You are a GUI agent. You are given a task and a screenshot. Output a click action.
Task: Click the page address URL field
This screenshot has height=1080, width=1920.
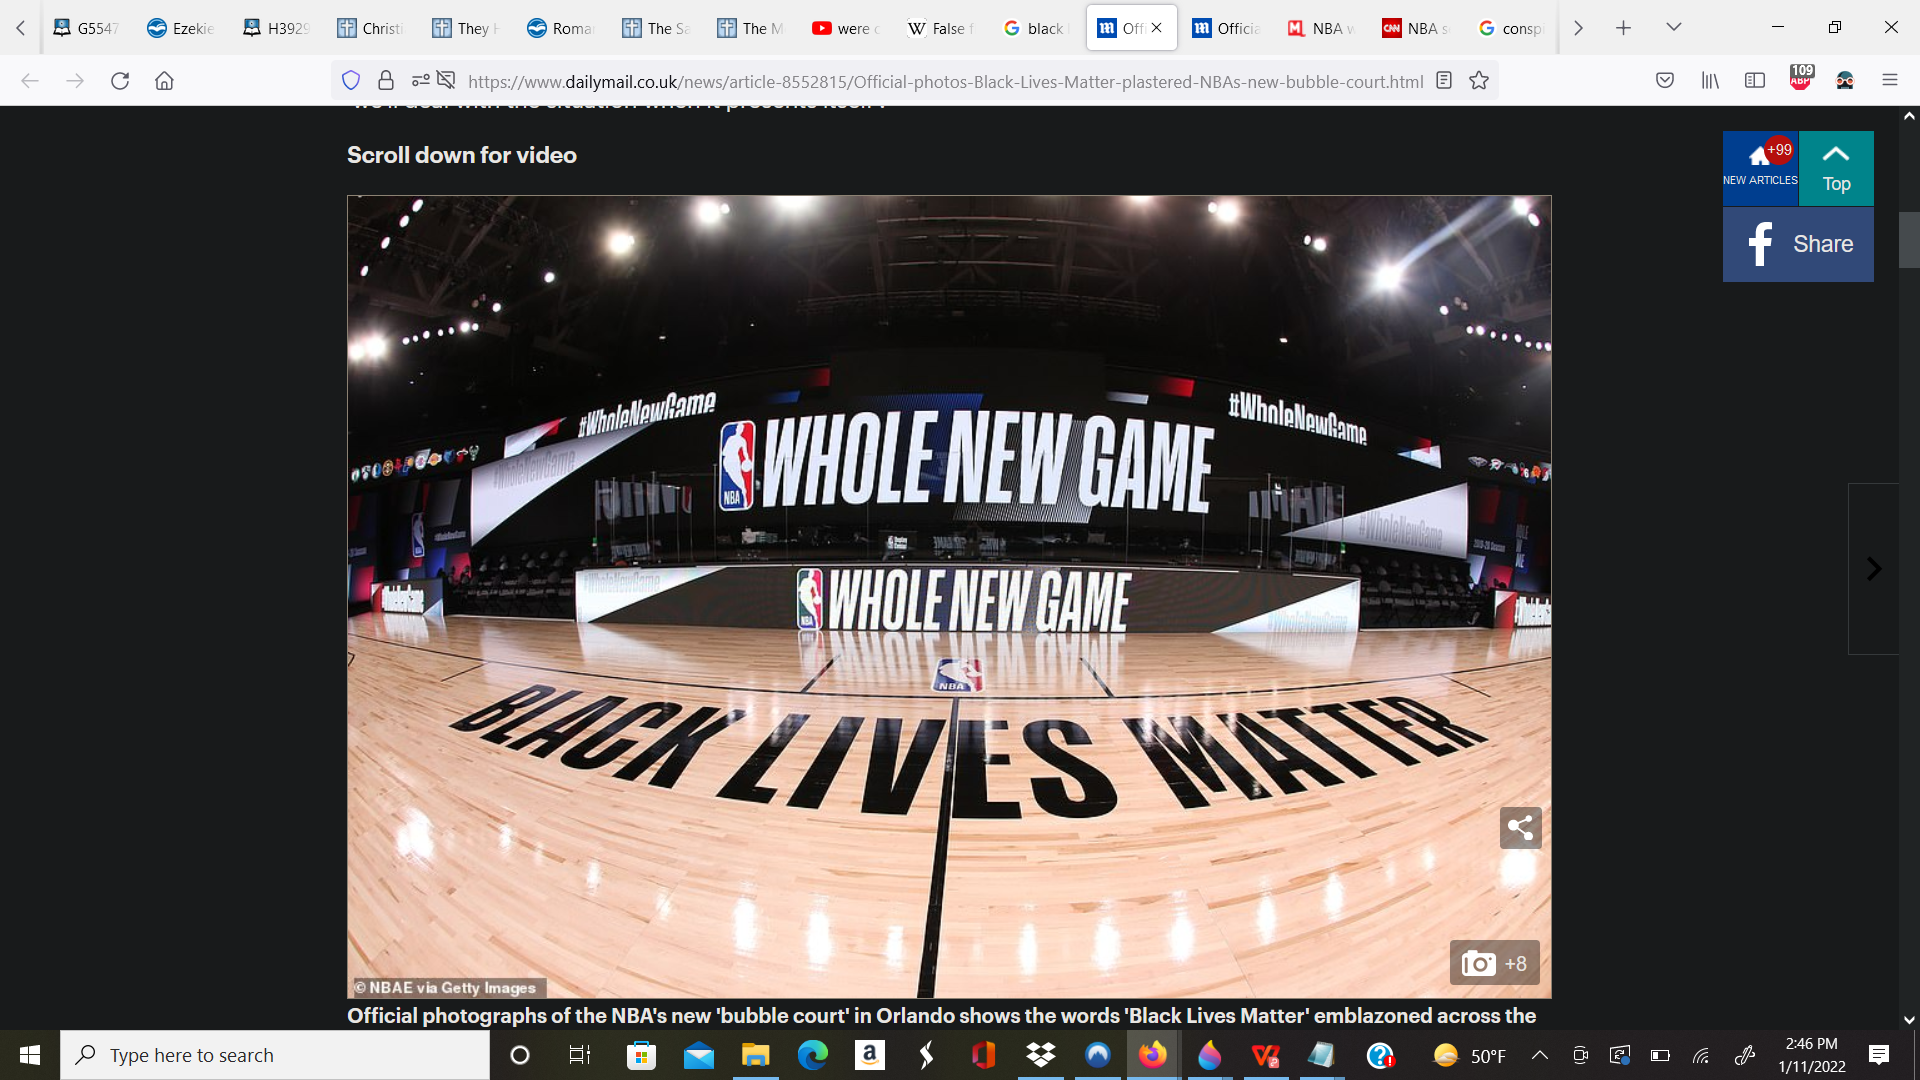click(x=945, y=81)
